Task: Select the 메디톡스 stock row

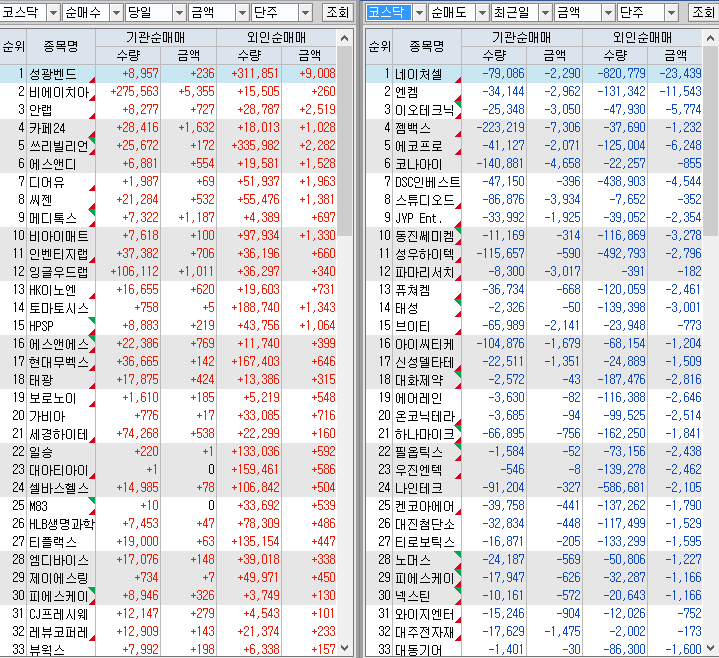Action: coord(168,218)
